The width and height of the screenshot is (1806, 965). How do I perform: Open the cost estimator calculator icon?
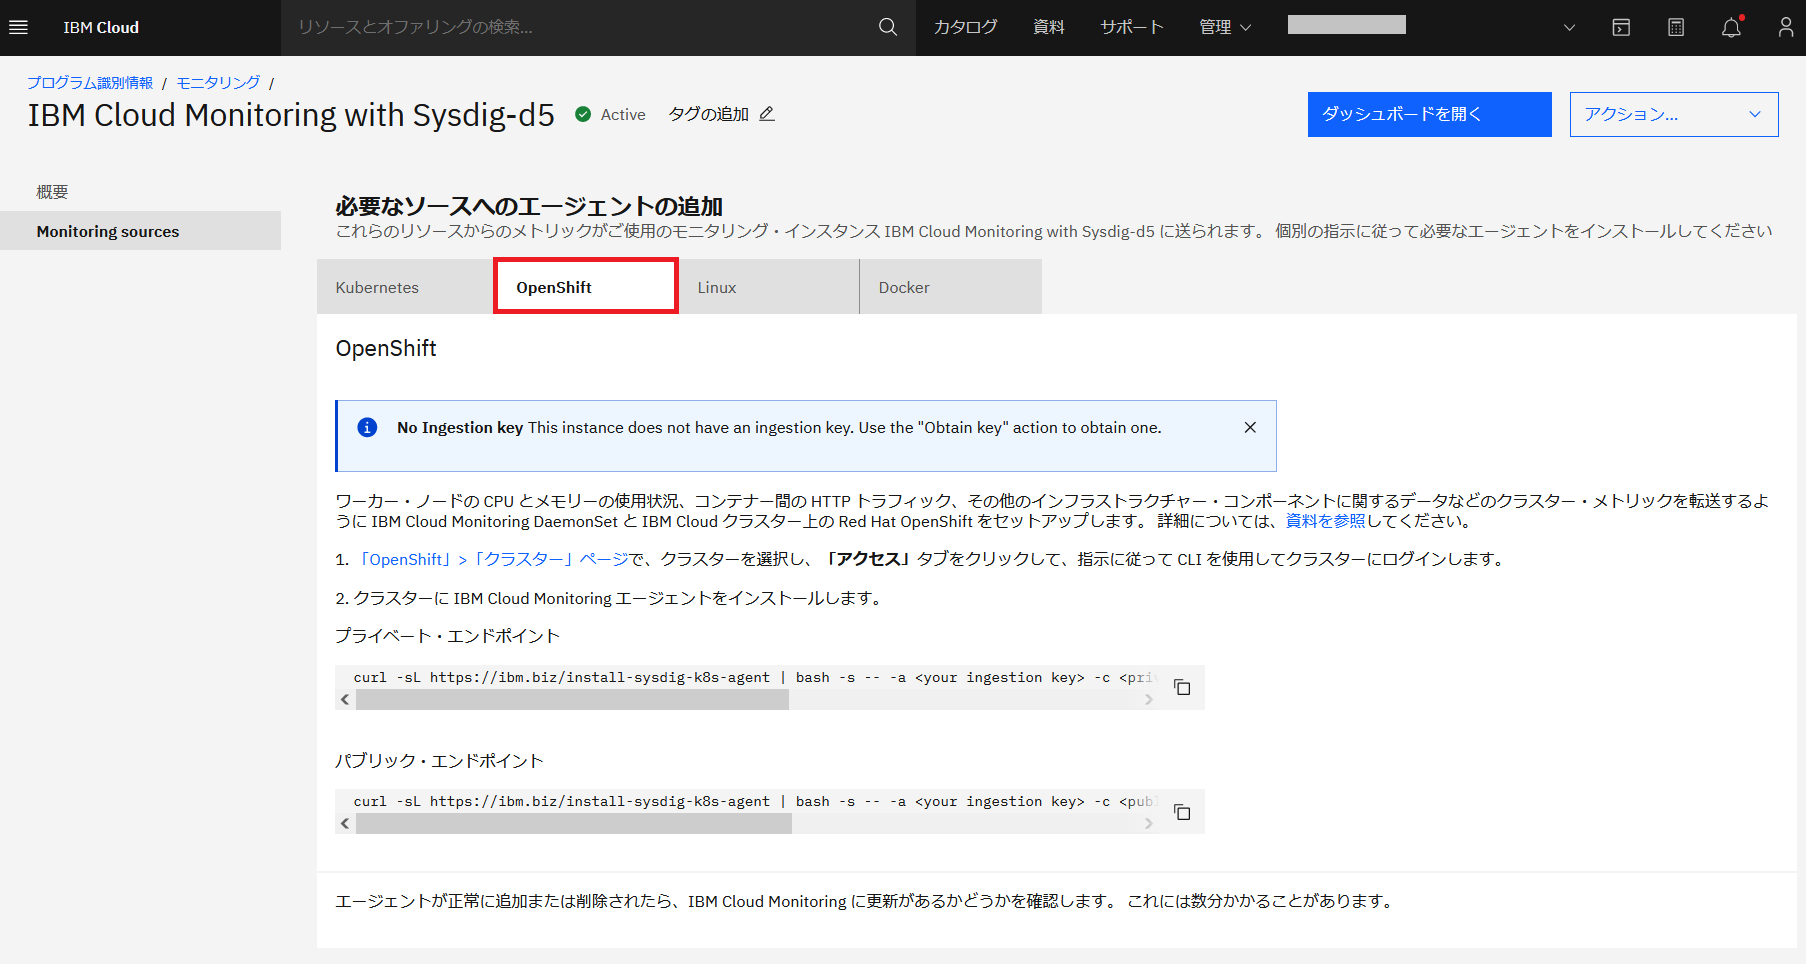click(1676, 27)
